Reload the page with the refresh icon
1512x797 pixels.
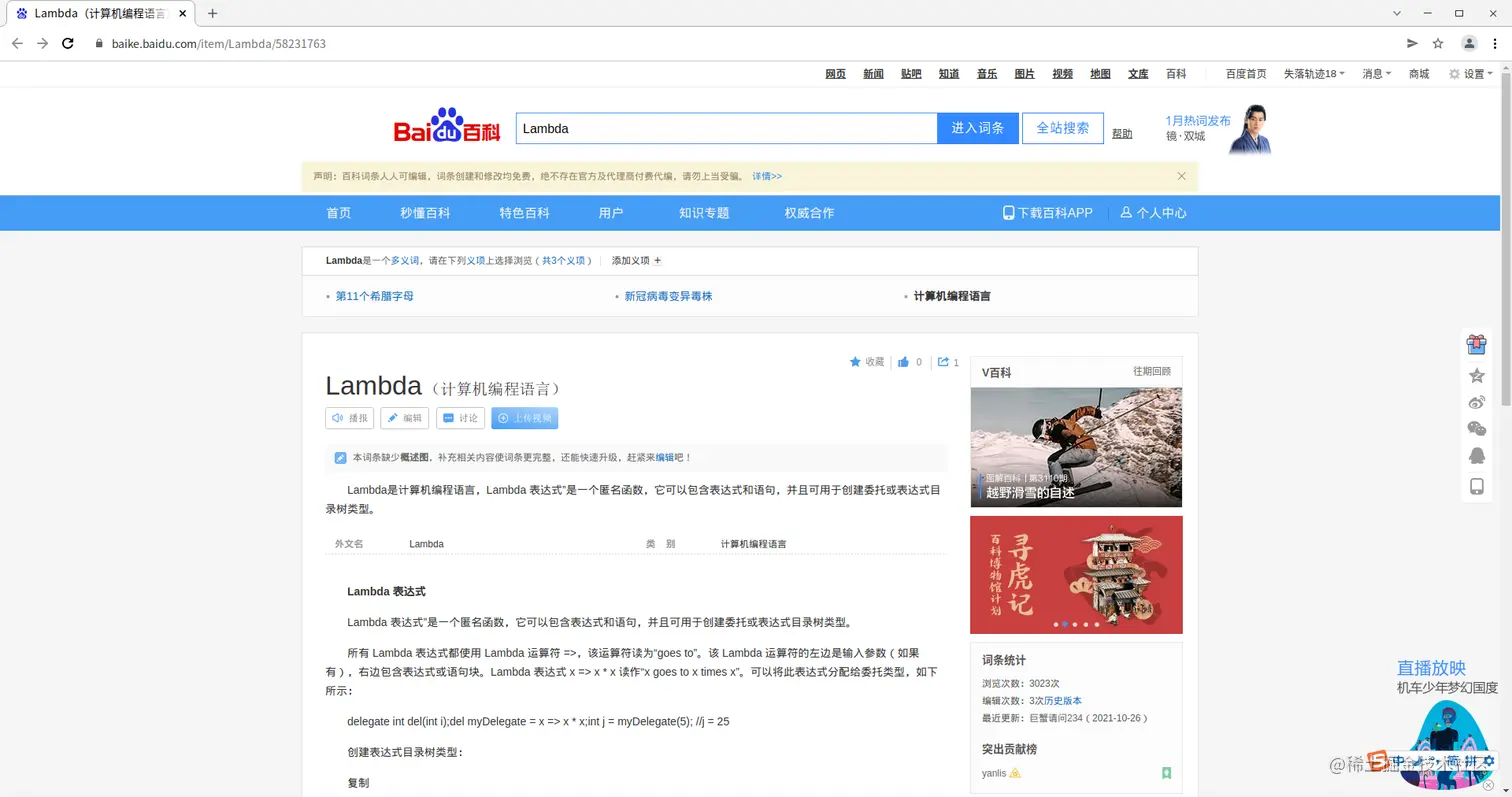pos(68,44)
